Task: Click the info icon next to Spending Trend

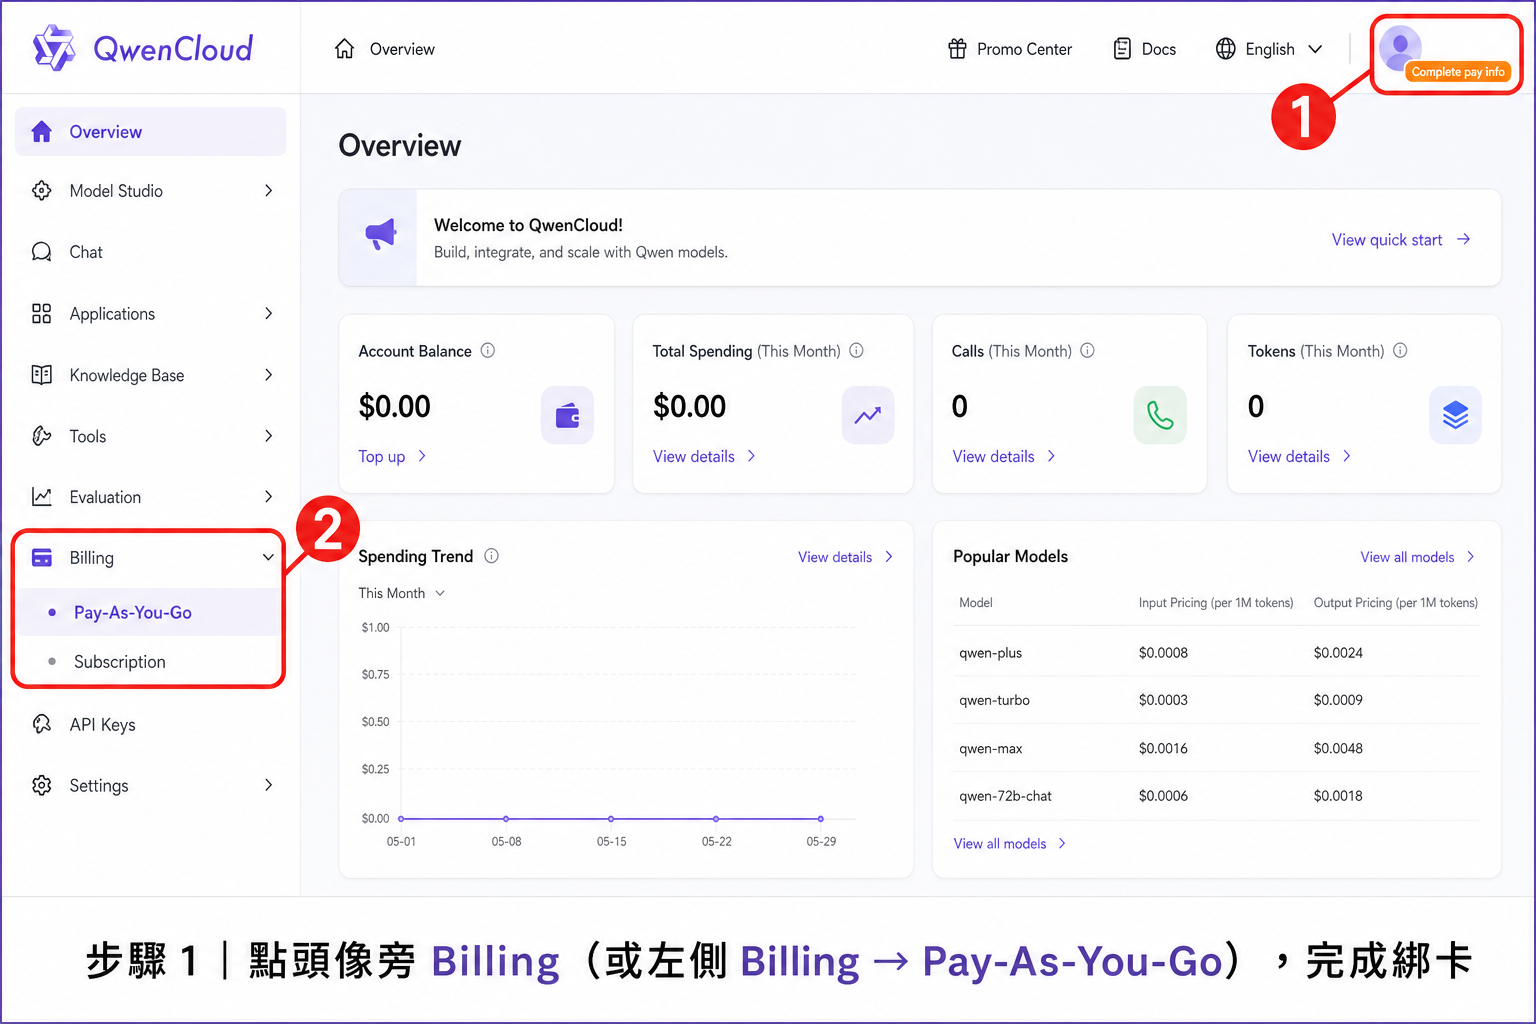Action: (492, 556)
